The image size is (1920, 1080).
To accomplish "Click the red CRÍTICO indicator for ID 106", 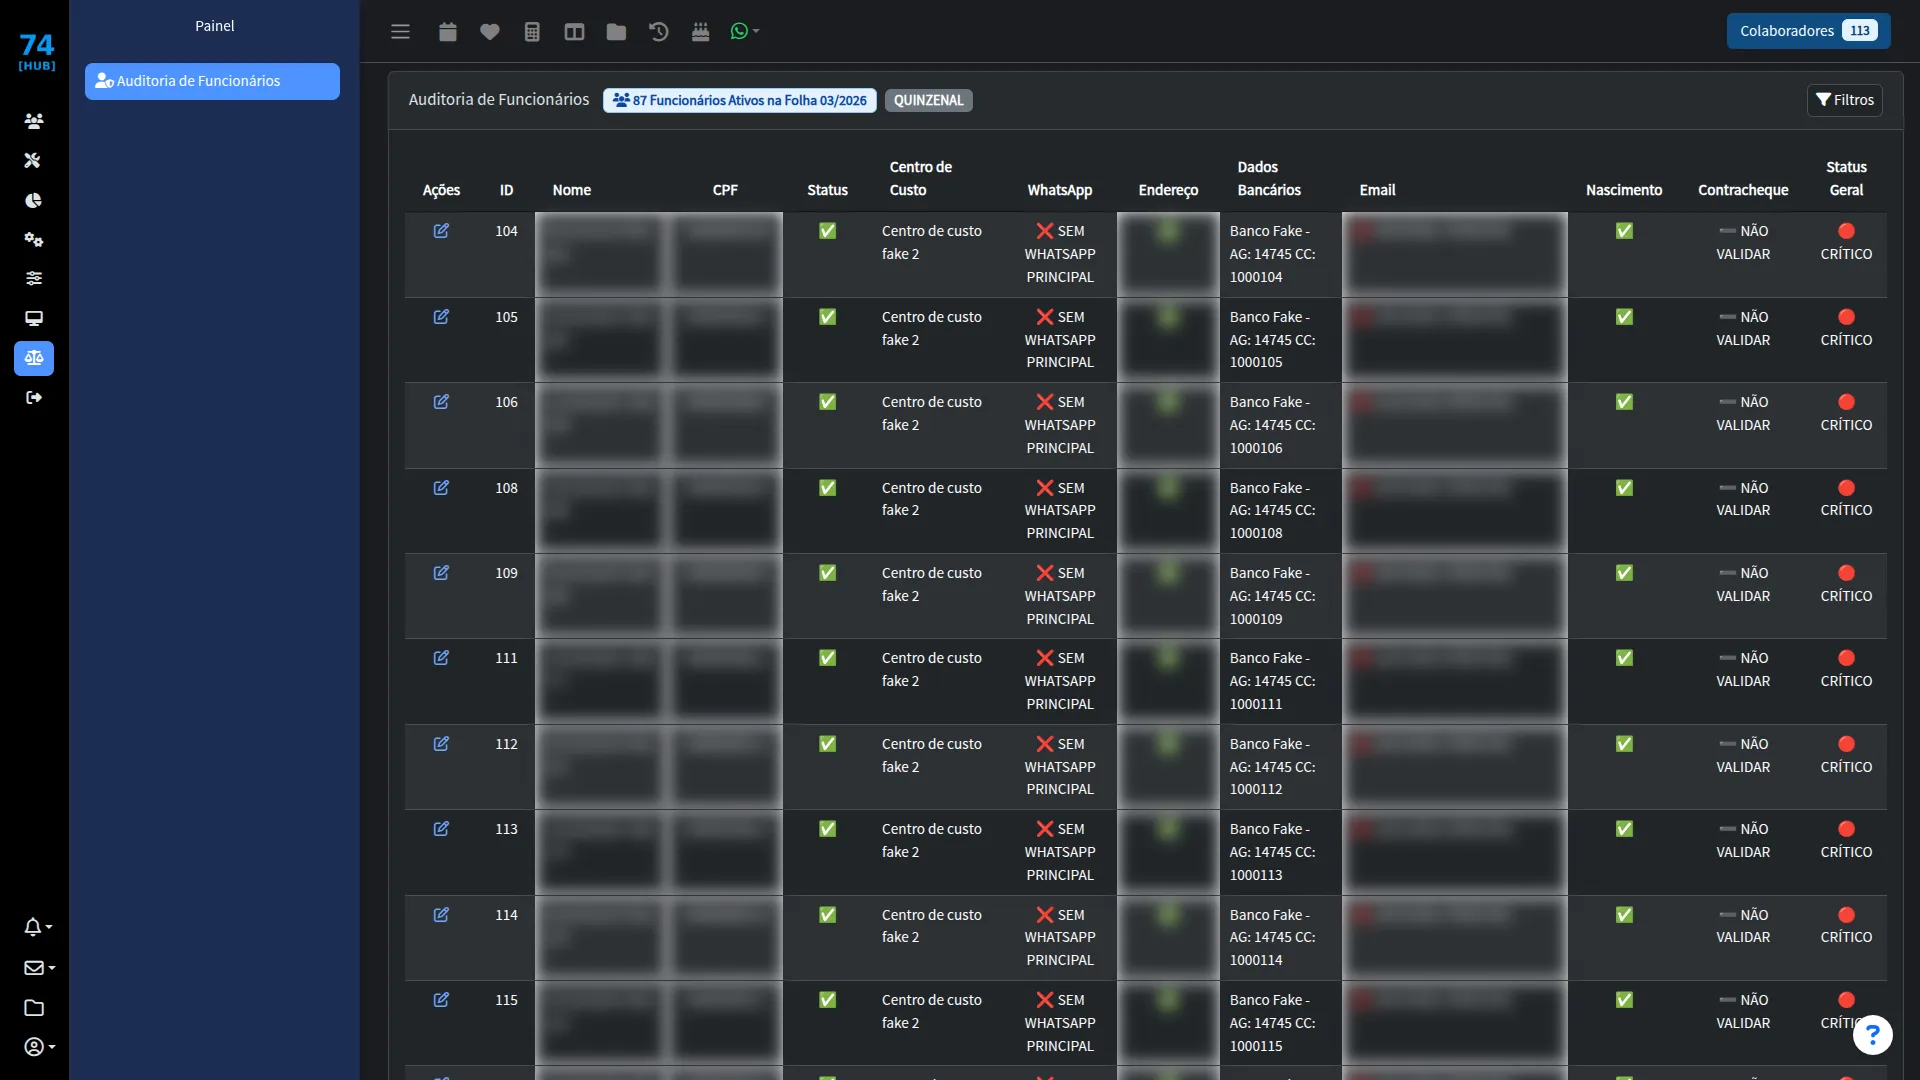I will click(1846, 413).
